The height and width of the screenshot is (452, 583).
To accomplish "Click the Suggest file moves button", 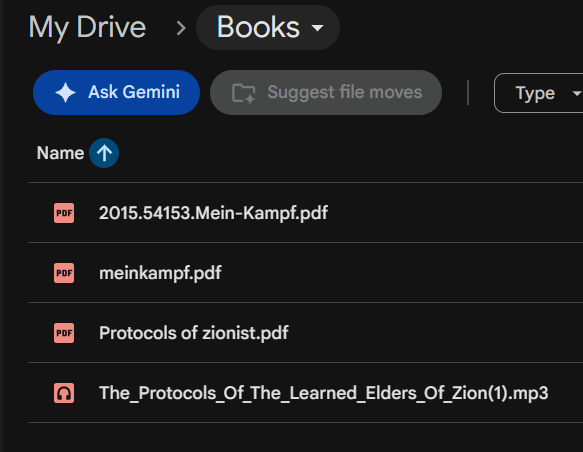I will (x=326, y=93).
